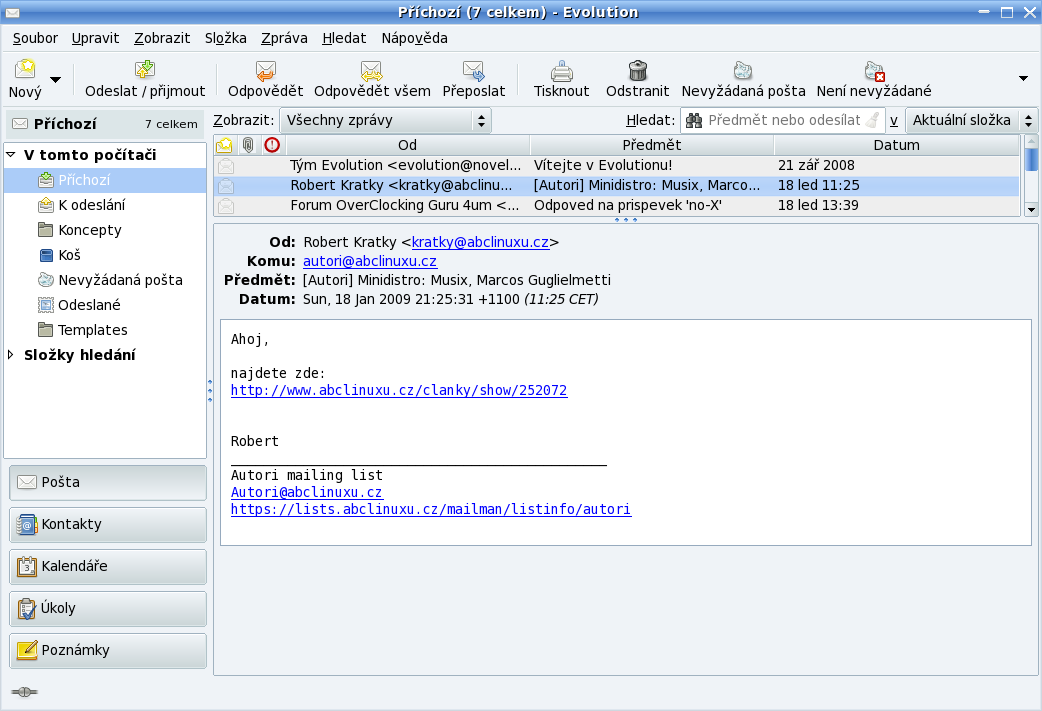Reply to all with Odpovědět všem
This screenshot has height=711, width=1042.
(371, 70)
